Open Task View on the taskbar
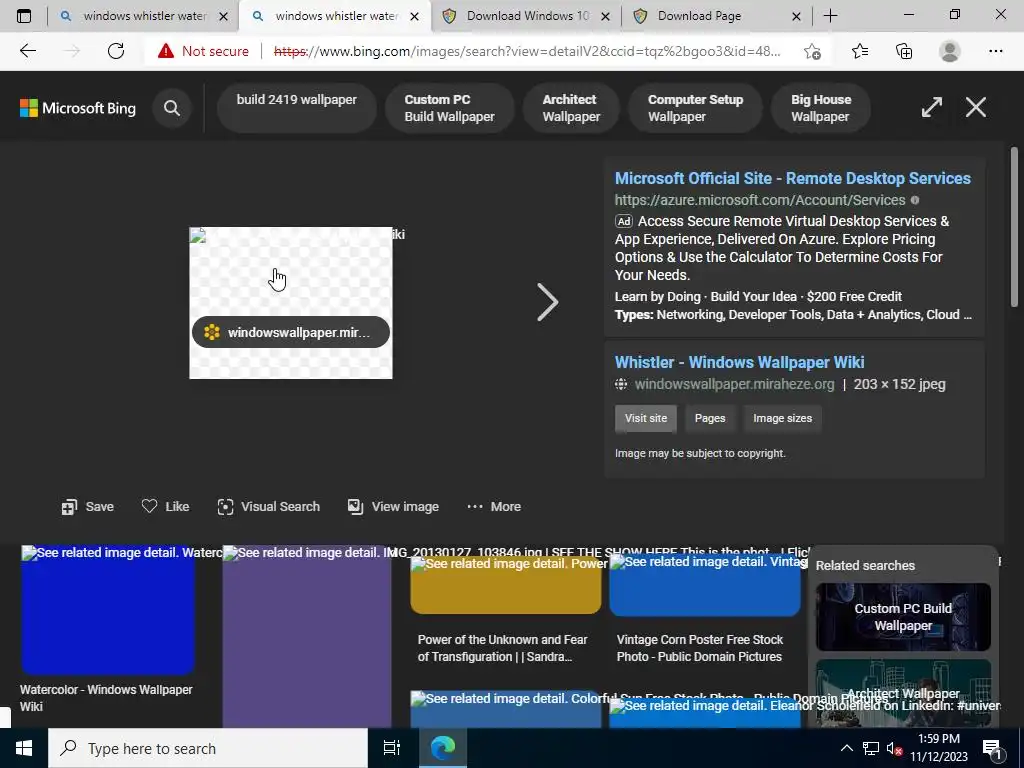Viewport: 1024px width, 768px height. pos(392,748)
